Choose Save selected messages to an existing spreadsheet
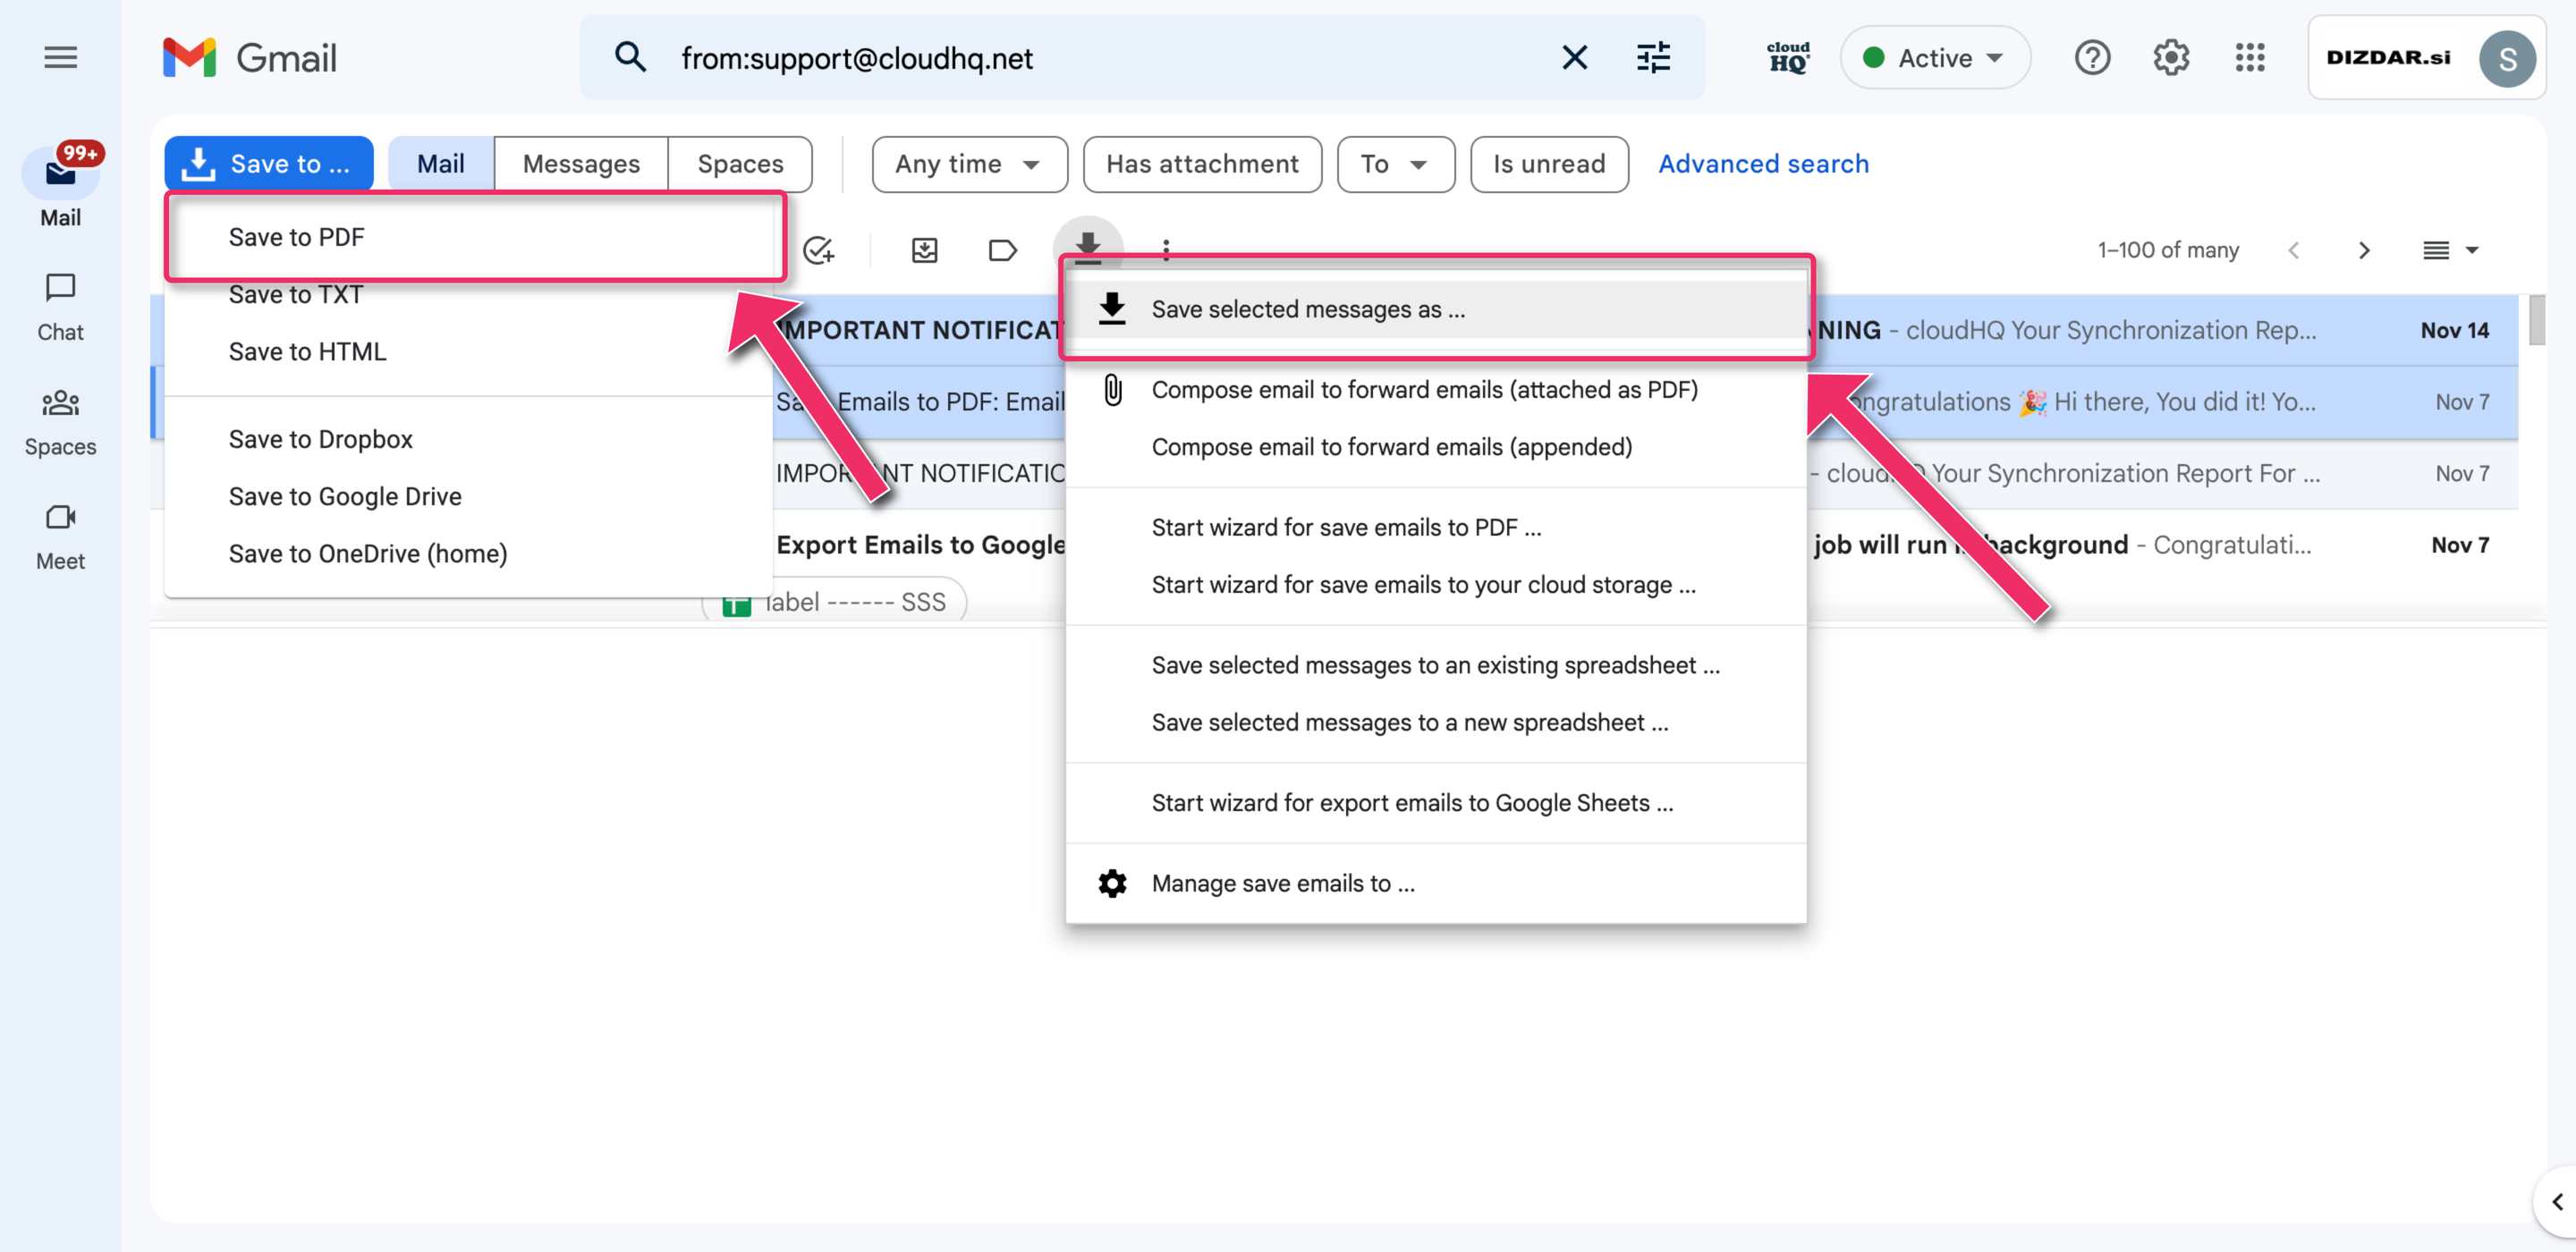This screenshot has width=2576, height=1252. click(1436, 665)
